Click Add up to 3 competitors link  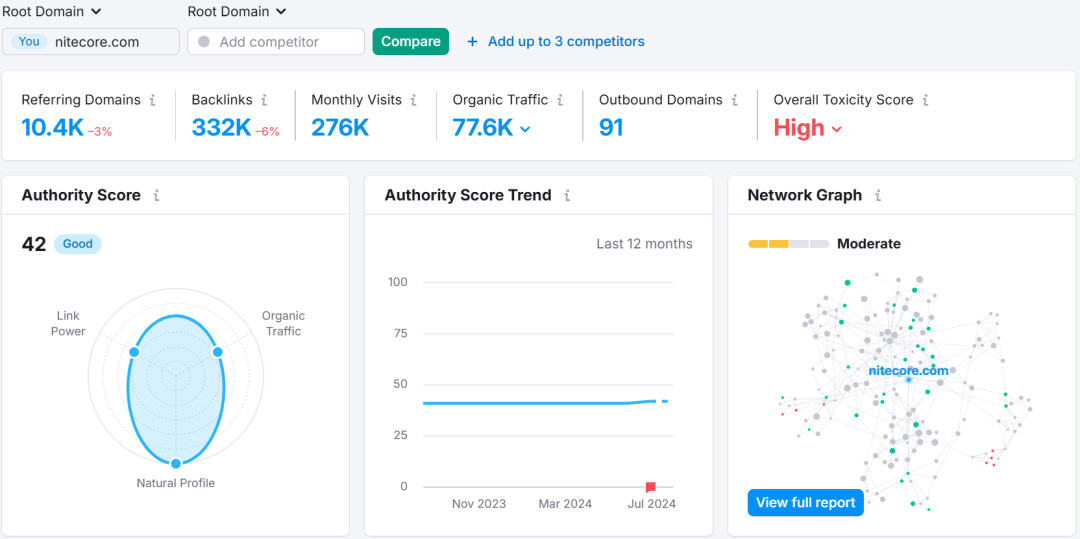point(556,42)
